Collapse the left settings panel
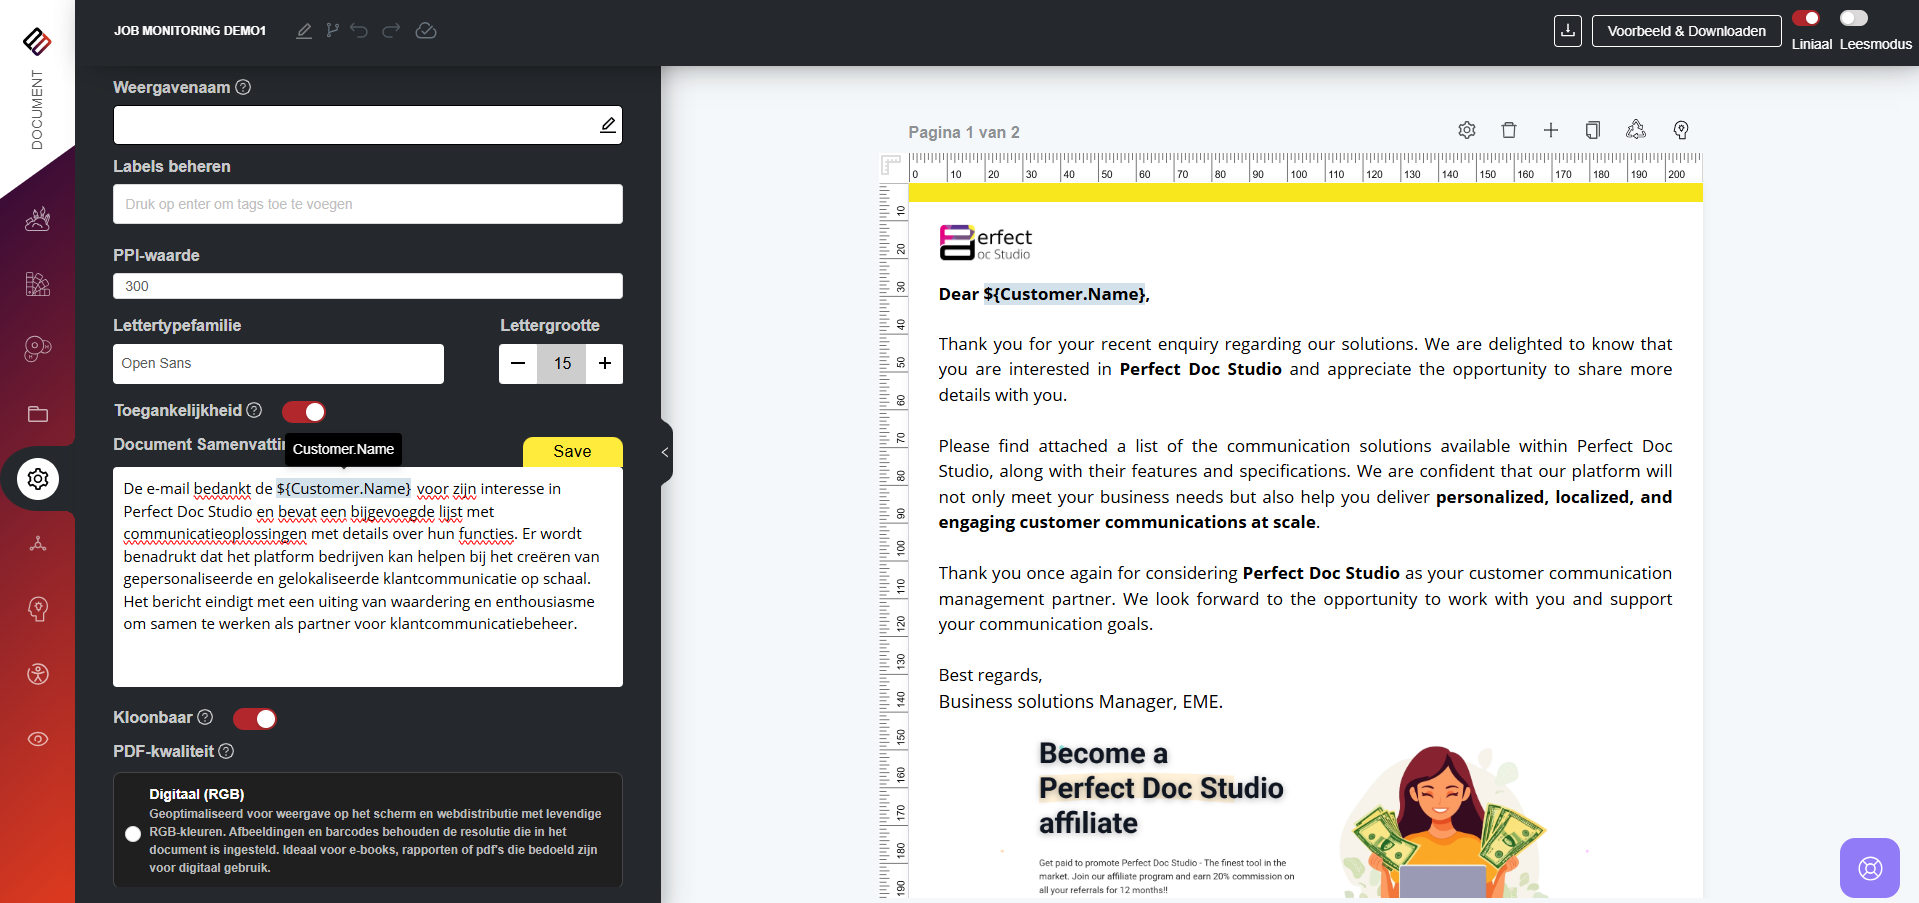Viewport: 1919px width, 903px height. (x=665, y=452)
